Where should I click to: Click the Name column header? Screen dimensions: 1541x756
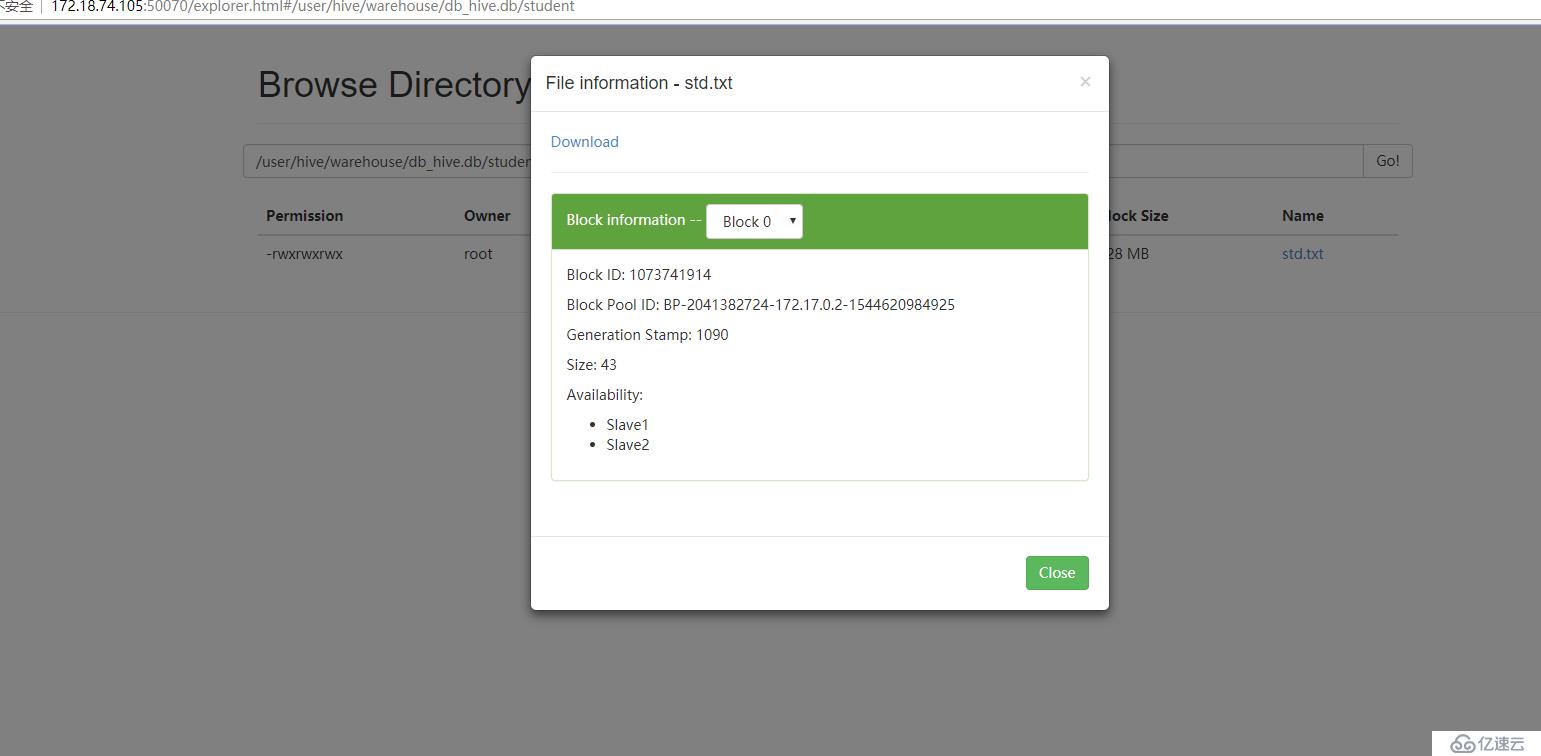[1302, 216]
